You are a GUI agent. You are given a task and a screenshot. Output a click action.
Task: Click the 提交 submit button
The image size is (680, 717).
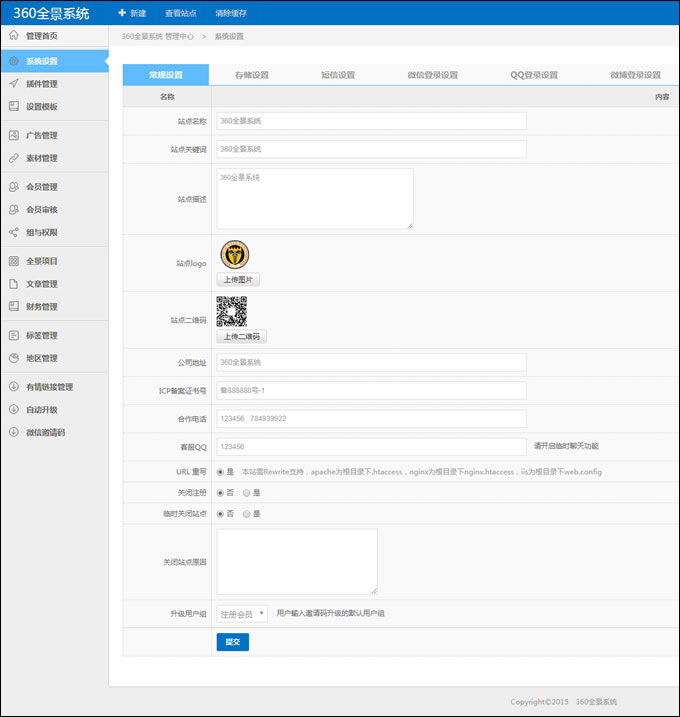tap(232, 642)
